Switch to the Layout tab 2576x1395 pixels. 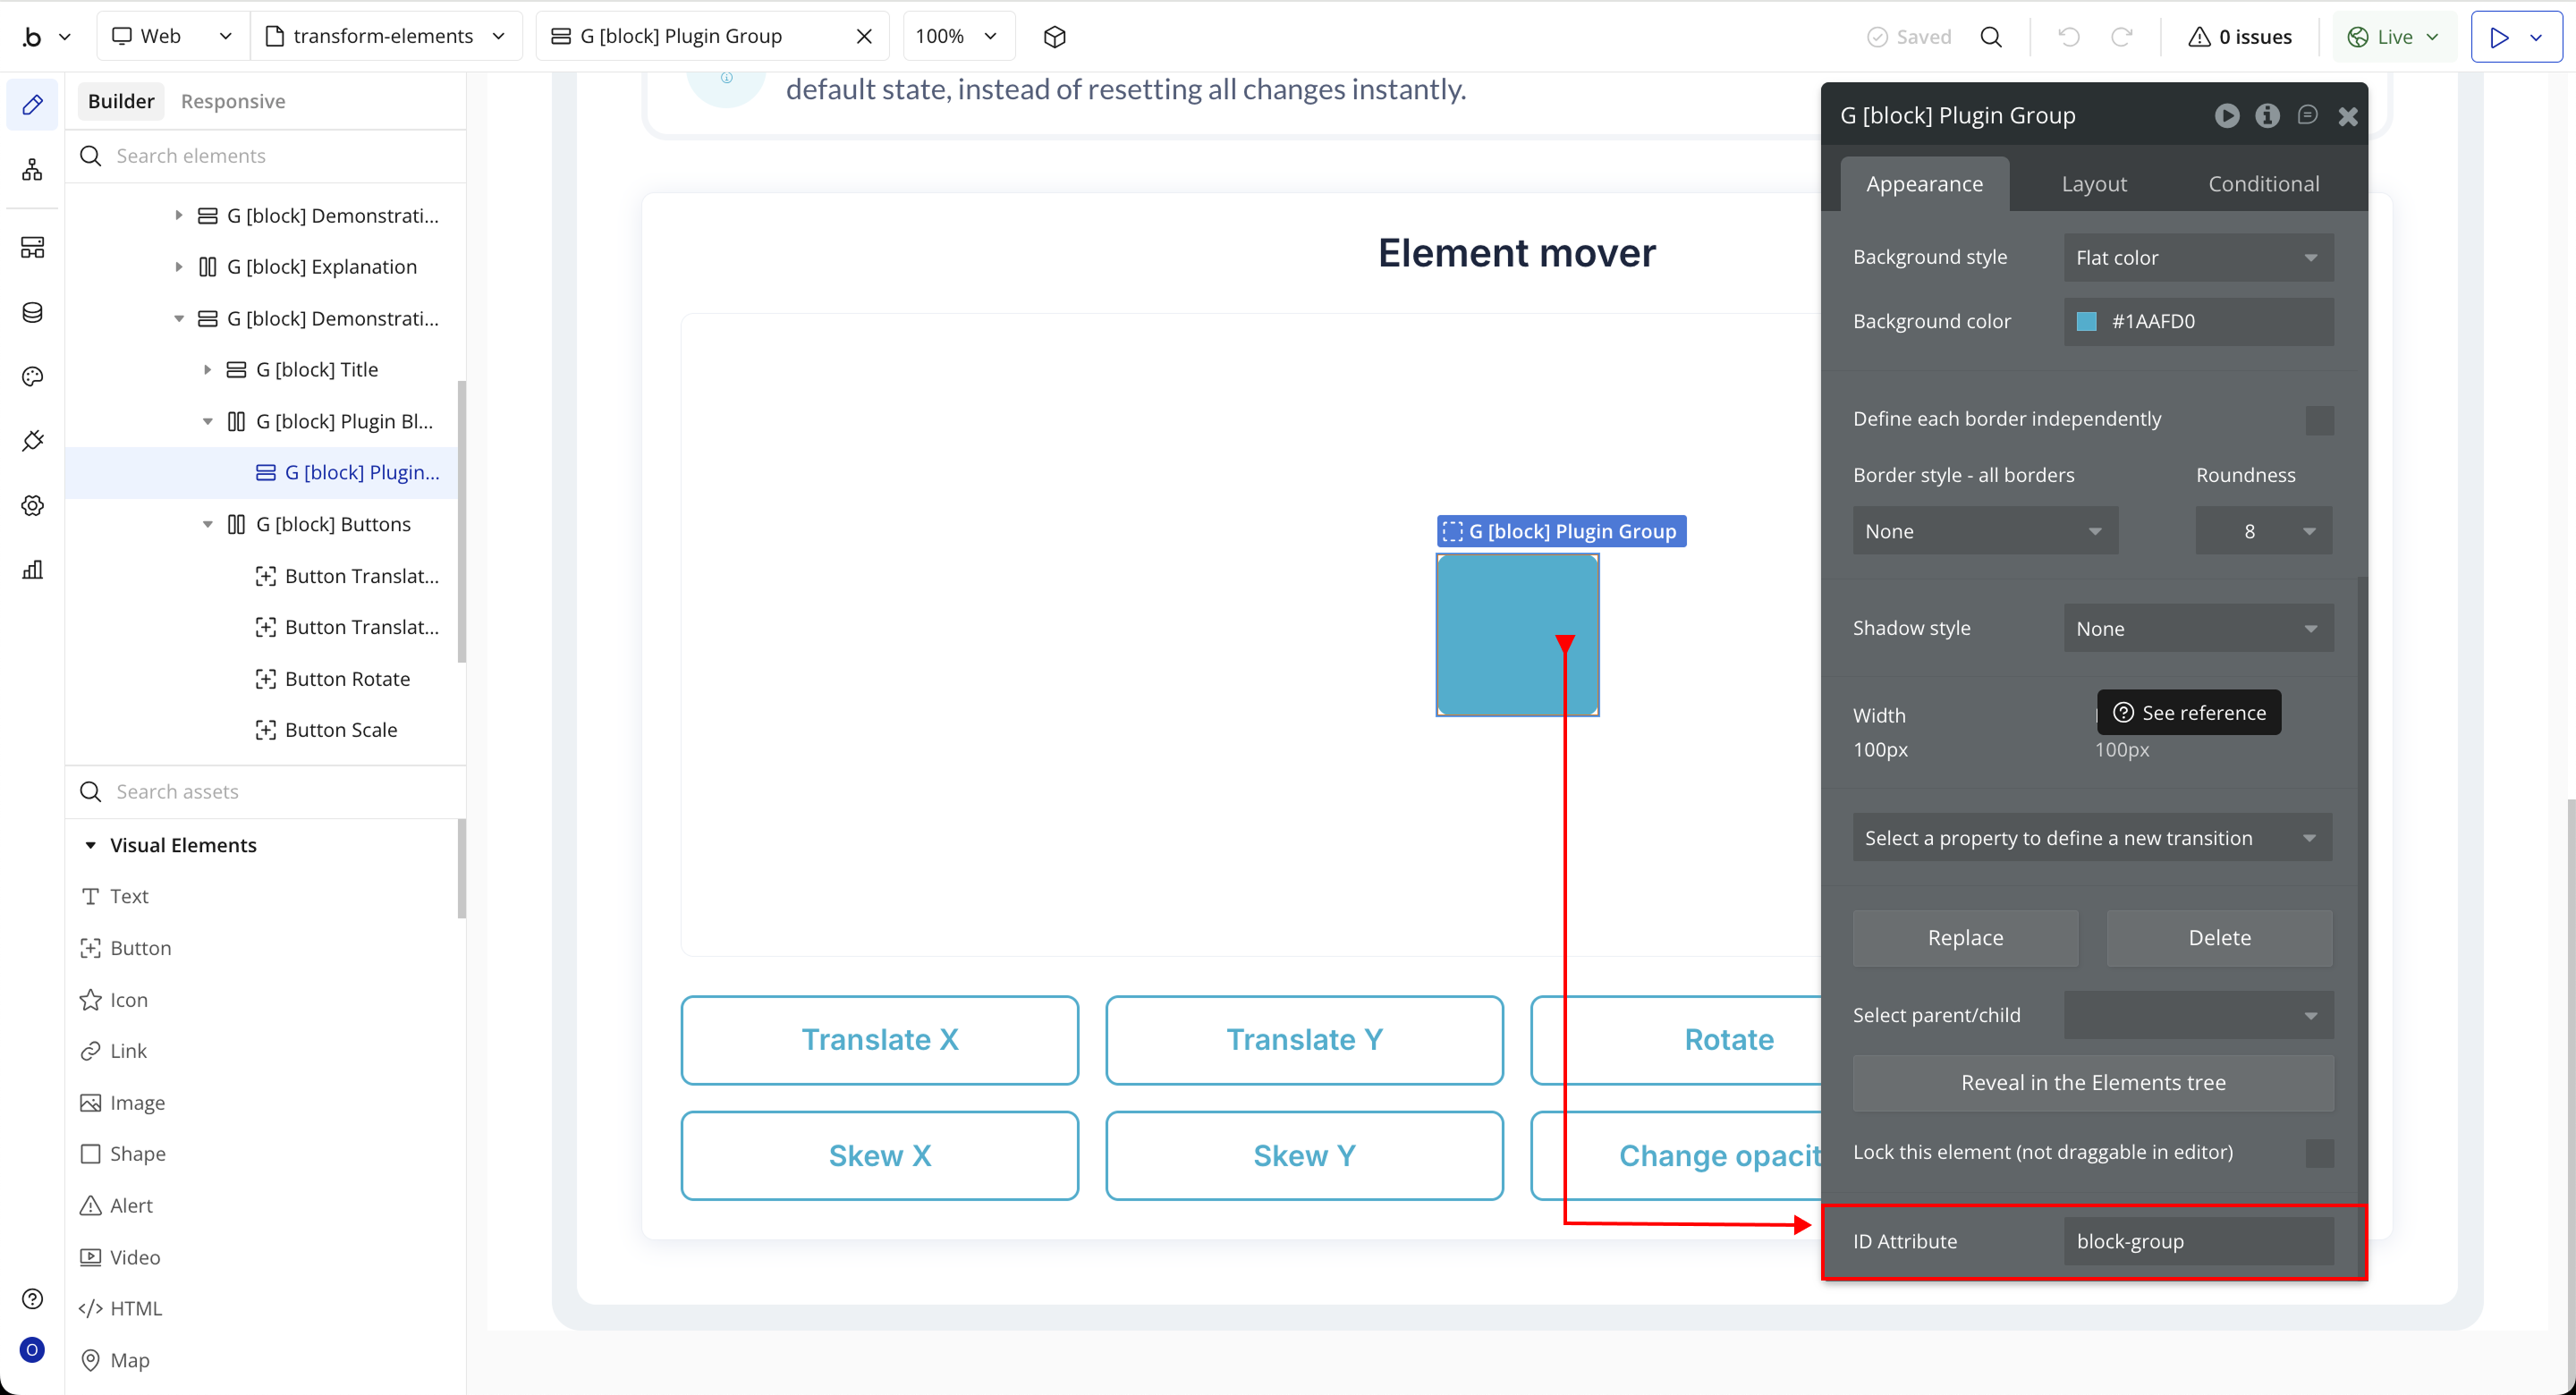[2093, 184]
